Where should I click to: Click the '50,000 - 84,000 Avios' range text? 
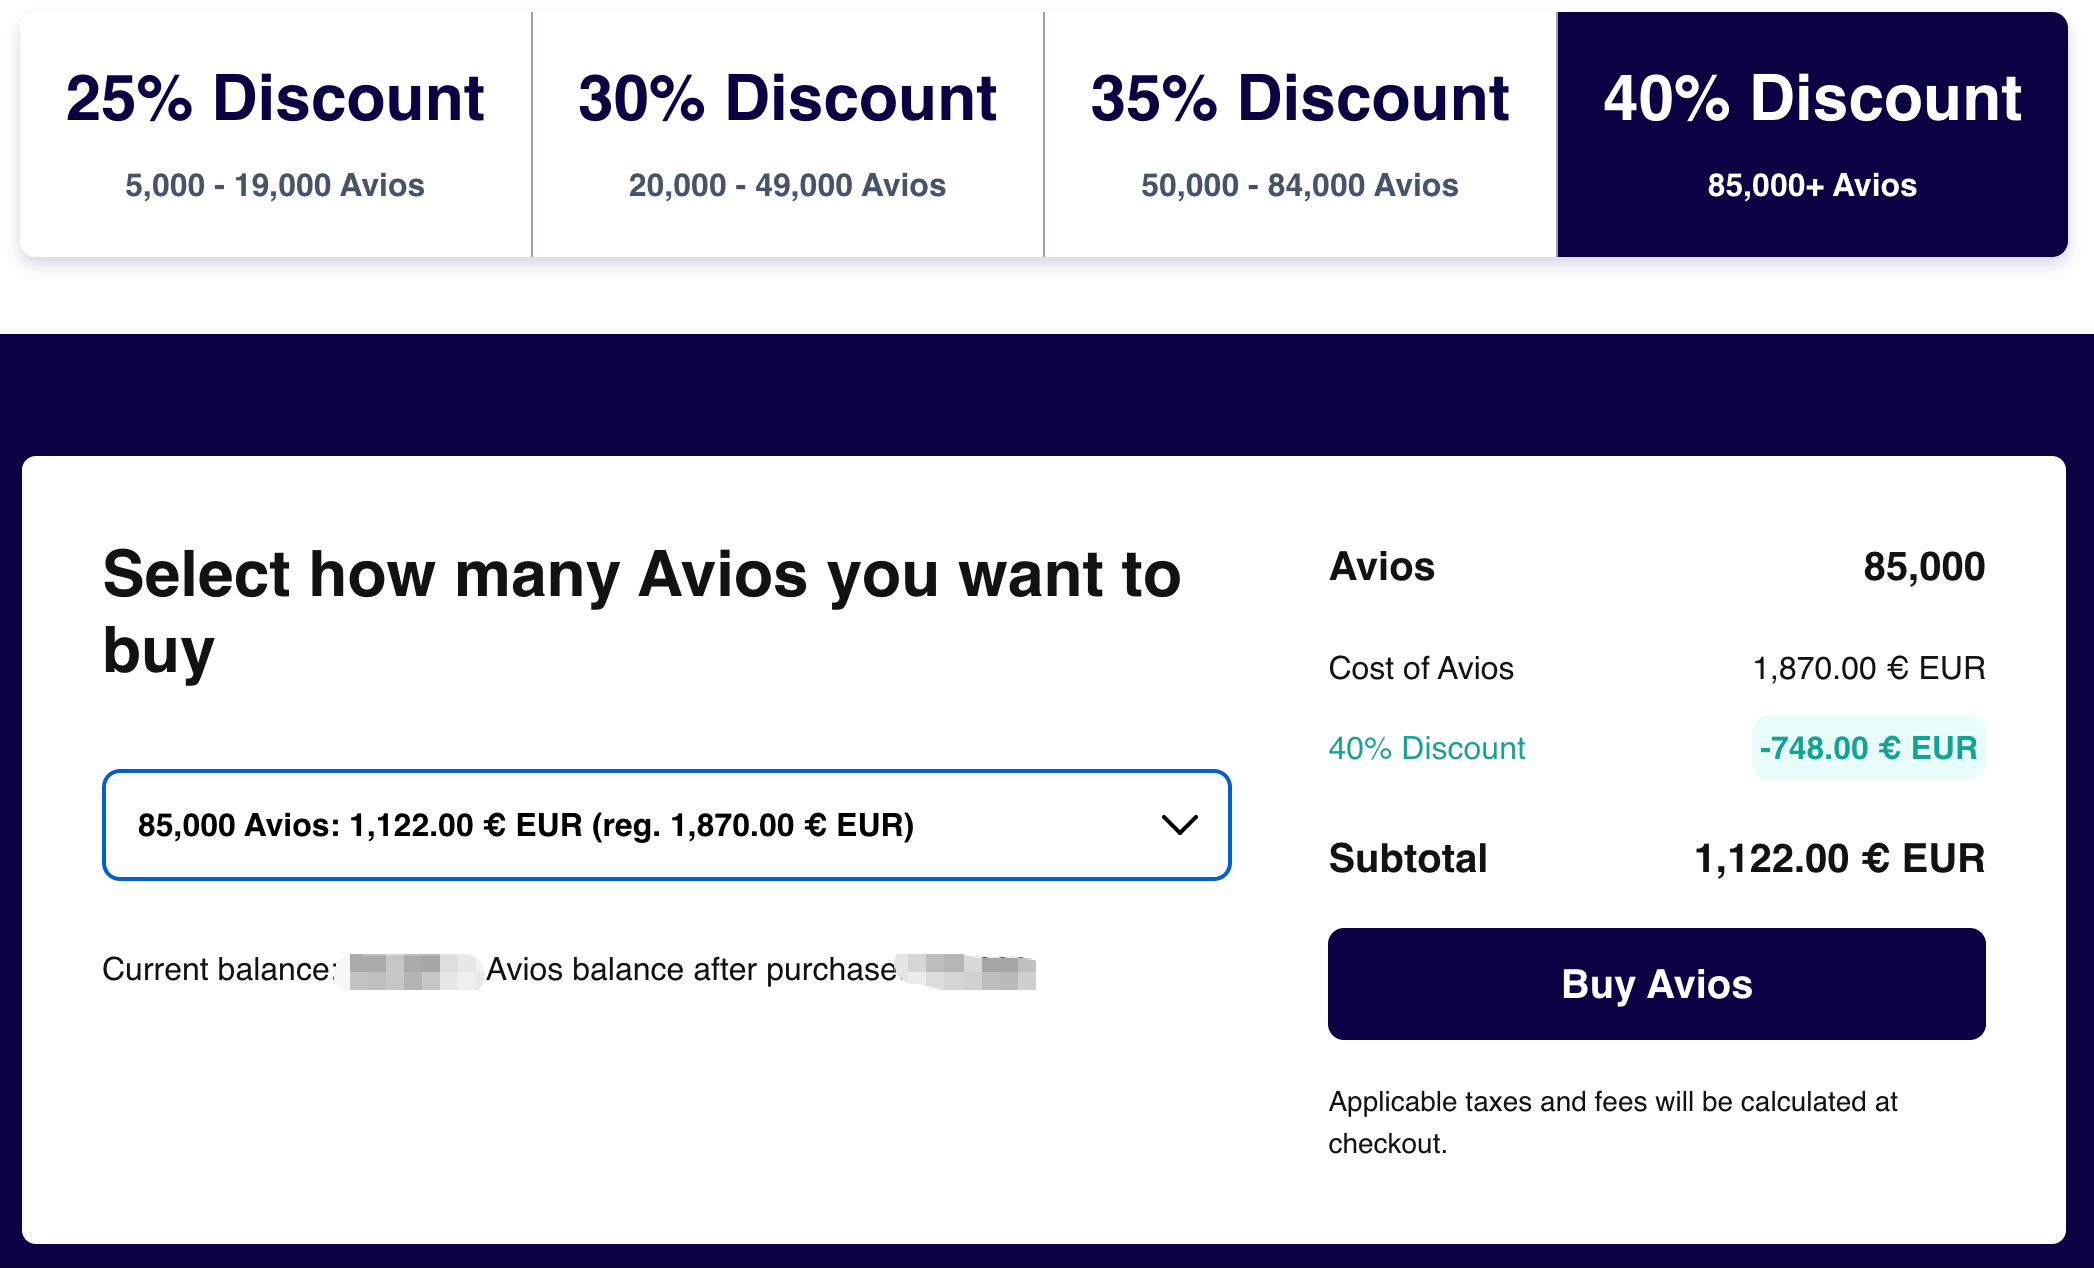click(1299, 185)
